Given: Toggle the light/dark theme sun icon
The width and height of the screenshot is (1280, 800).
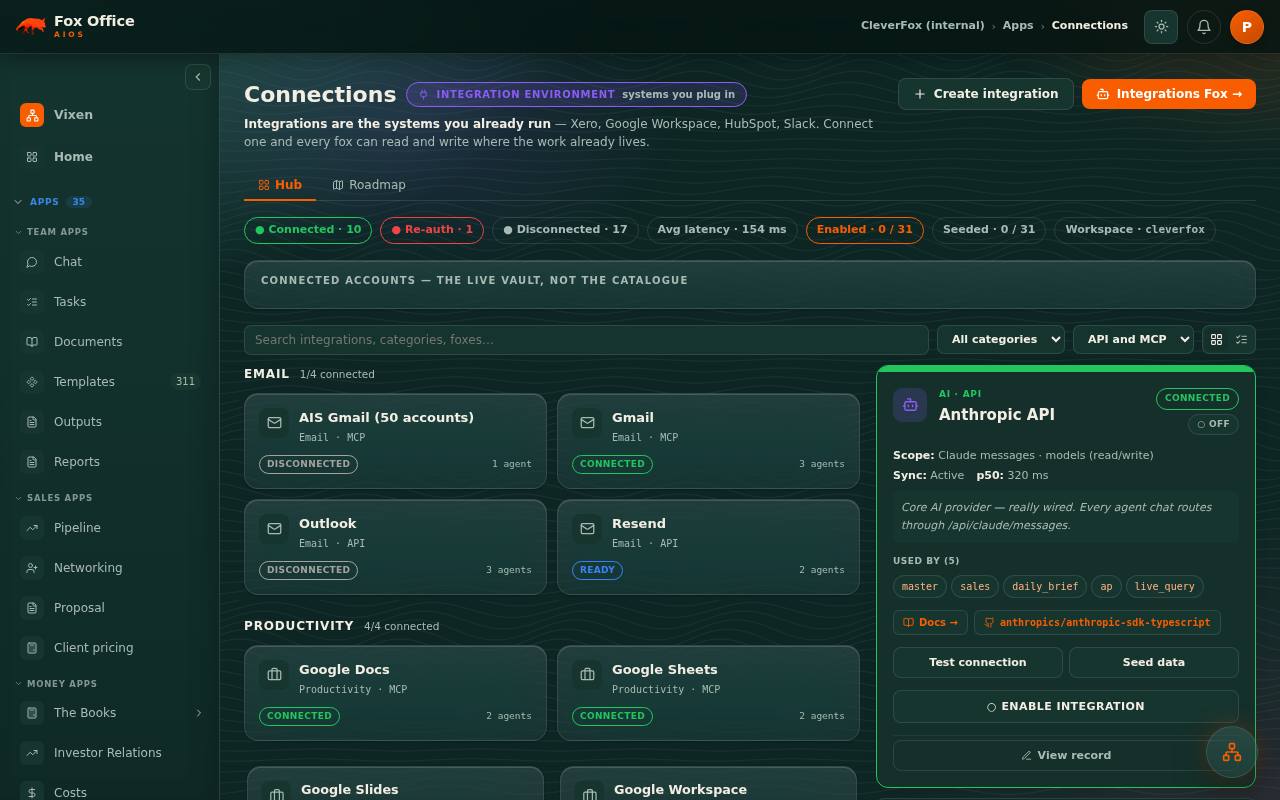Looking at the screenshot, I should 1161,27.
